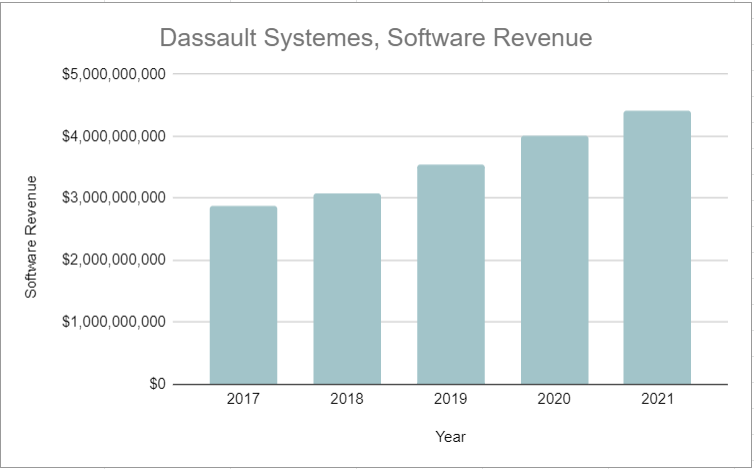Select the 2020 revenue bar

point(554,260)
